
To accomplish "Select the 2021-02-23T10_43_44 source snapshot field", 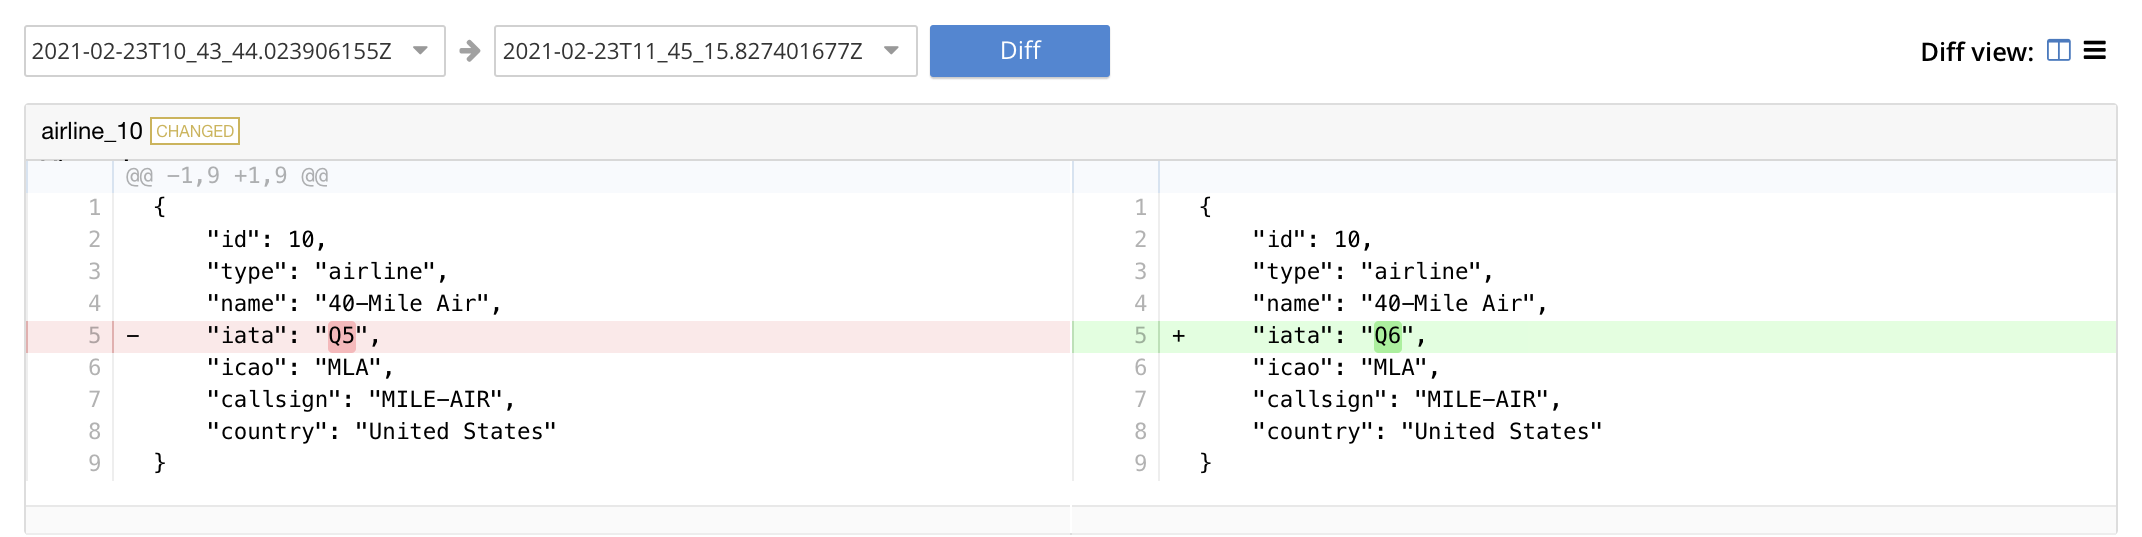I will pyautogui.click(x=212, y=51).
